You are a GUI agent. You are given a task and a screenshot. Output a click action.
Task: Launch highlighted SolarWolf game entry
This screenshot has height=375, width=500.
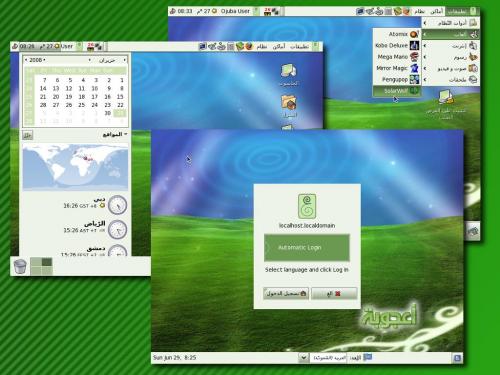coord(397,91)
